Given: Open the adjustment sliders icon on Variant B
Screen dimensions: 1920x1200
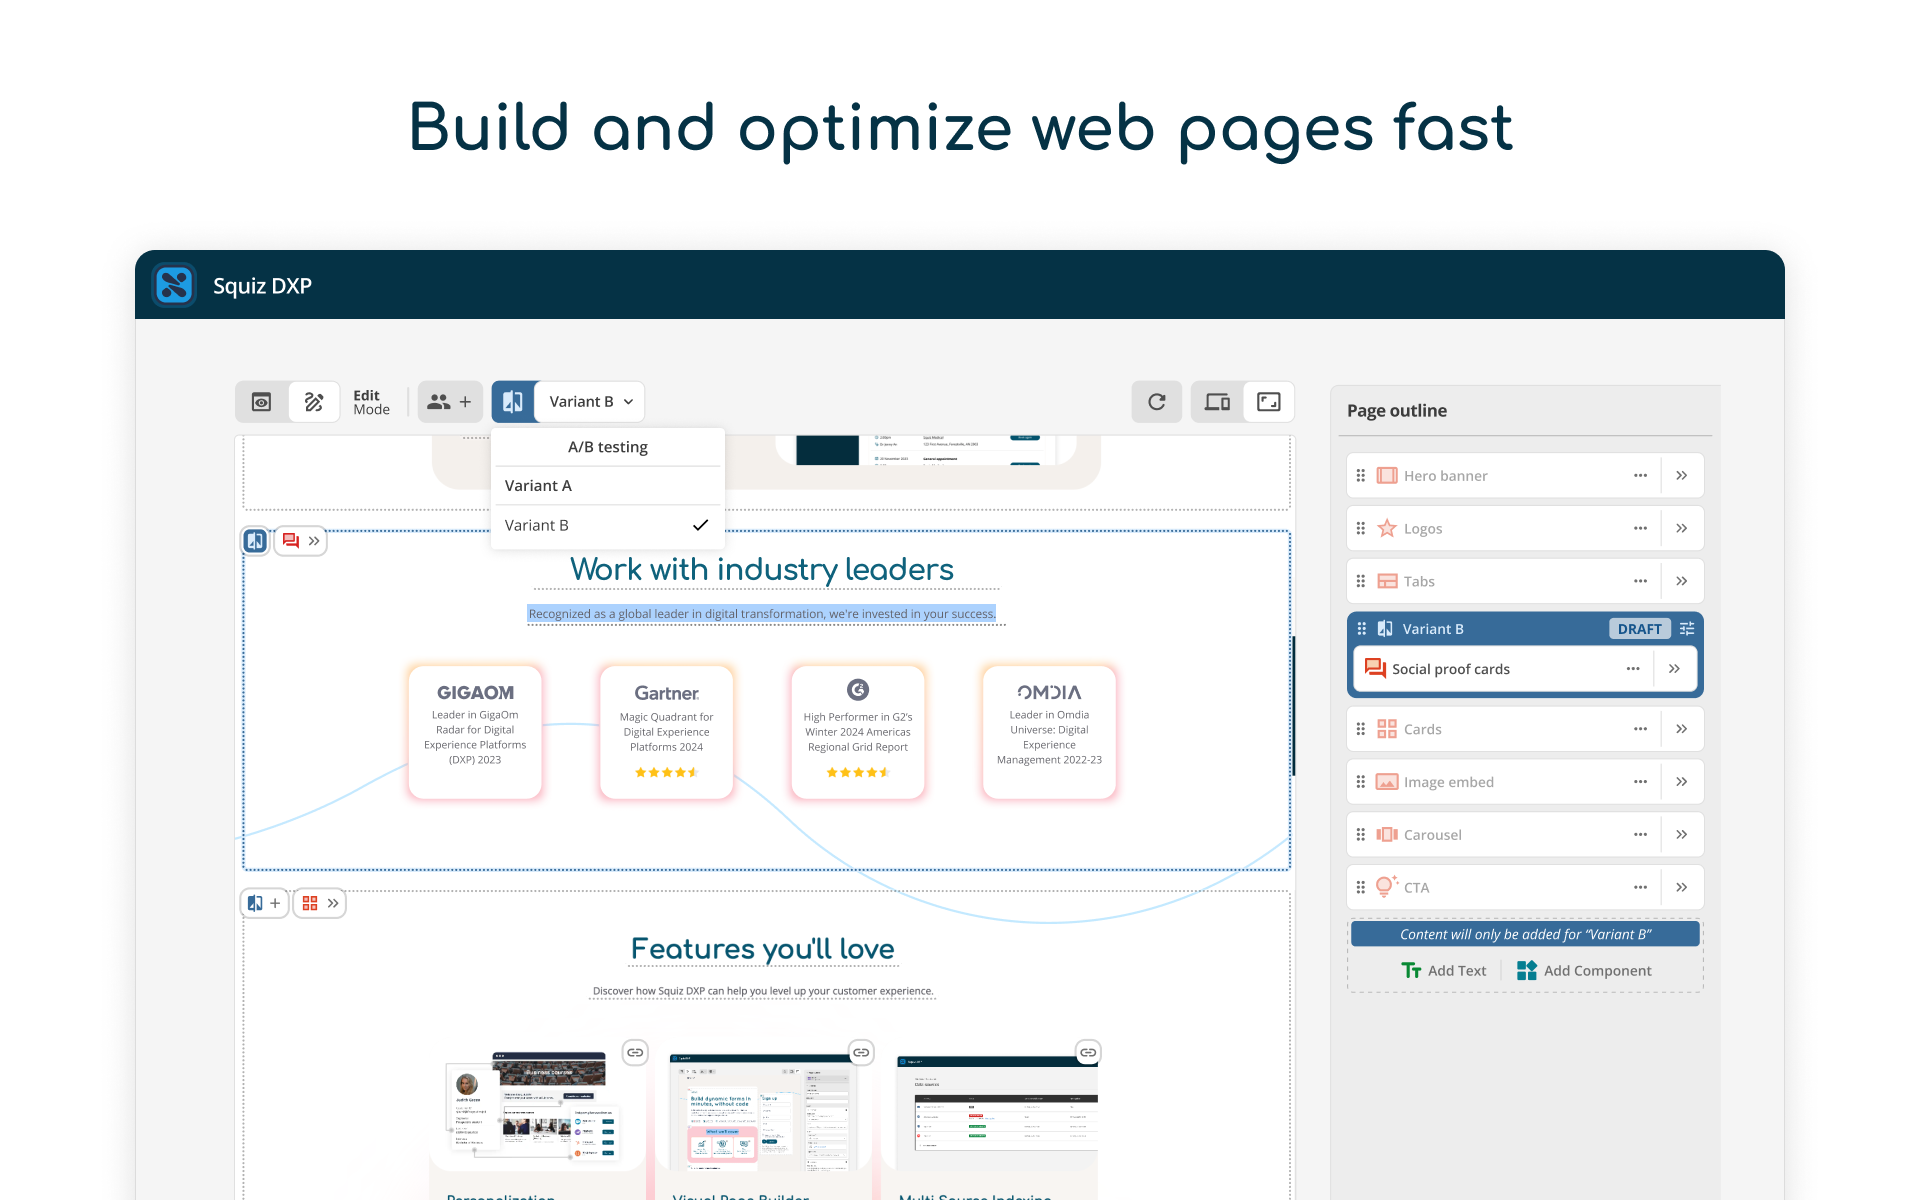Looking at the screenshot, I should coord(1687,628).
